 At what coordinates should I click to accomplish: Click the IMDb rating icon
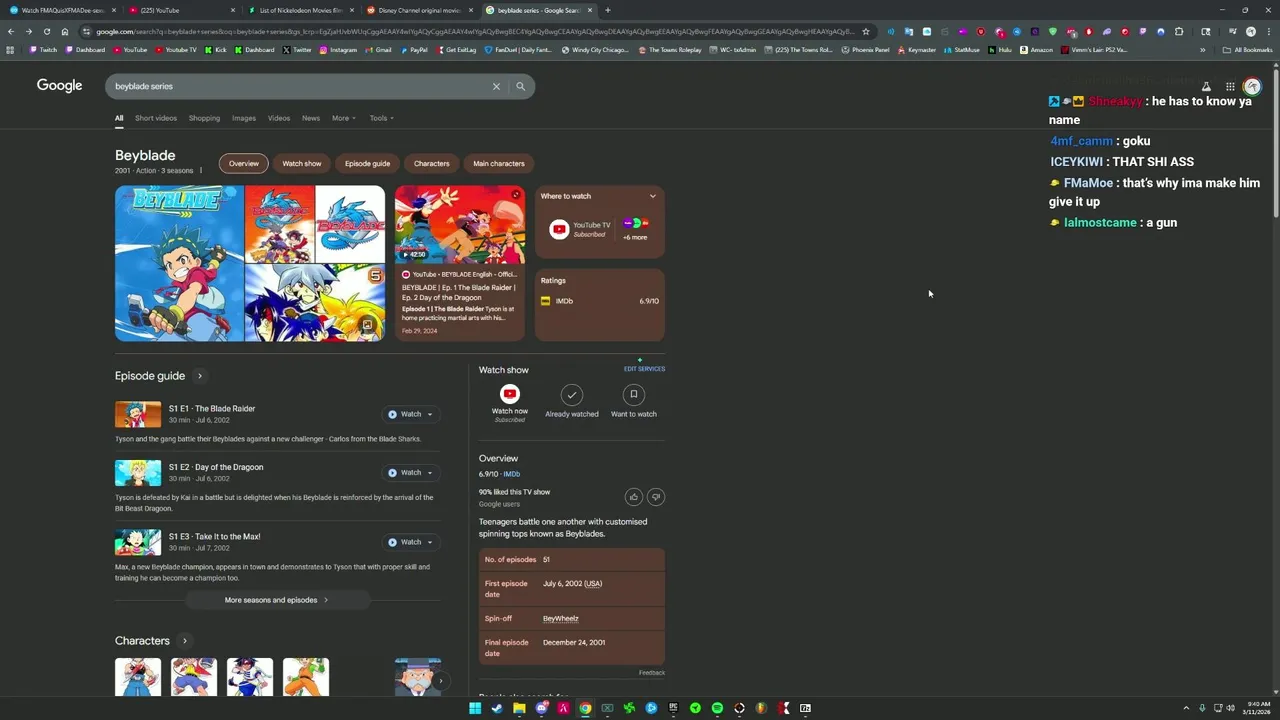pyautogui.click(x=545, y=301)
